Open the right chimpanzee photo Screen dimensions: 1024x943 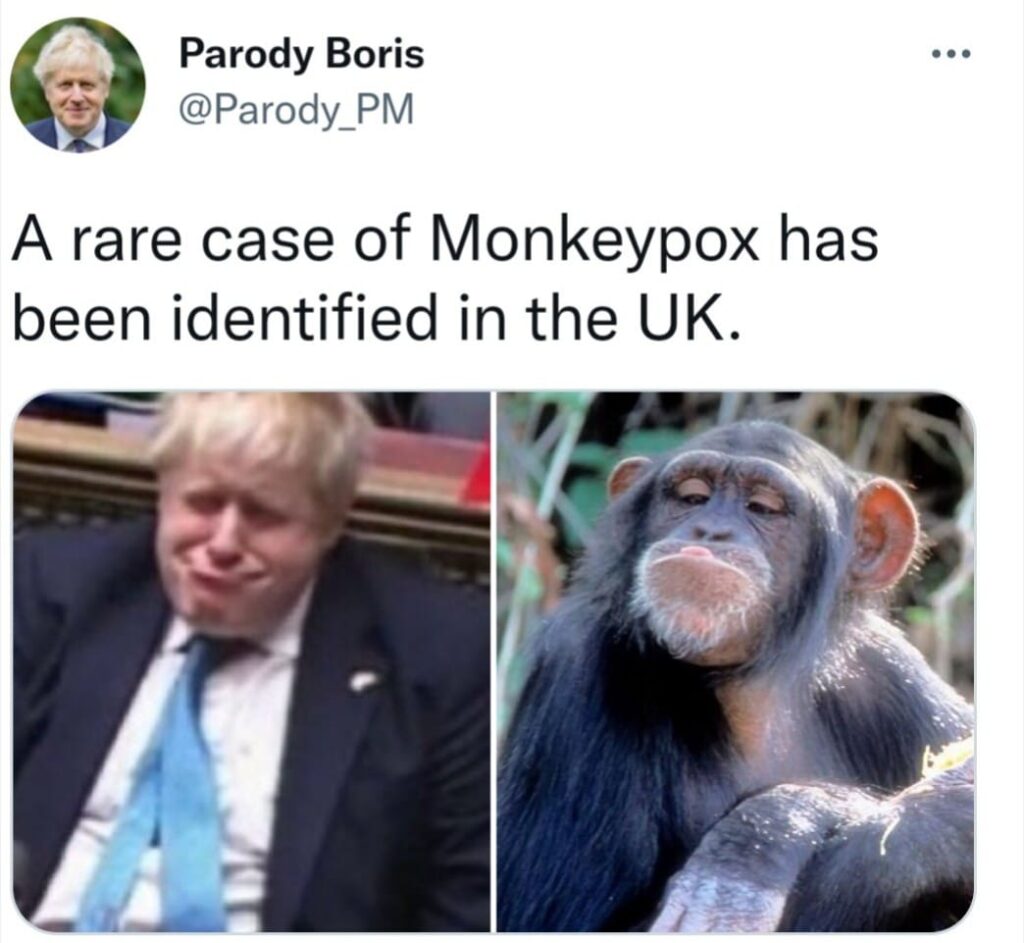736,662
